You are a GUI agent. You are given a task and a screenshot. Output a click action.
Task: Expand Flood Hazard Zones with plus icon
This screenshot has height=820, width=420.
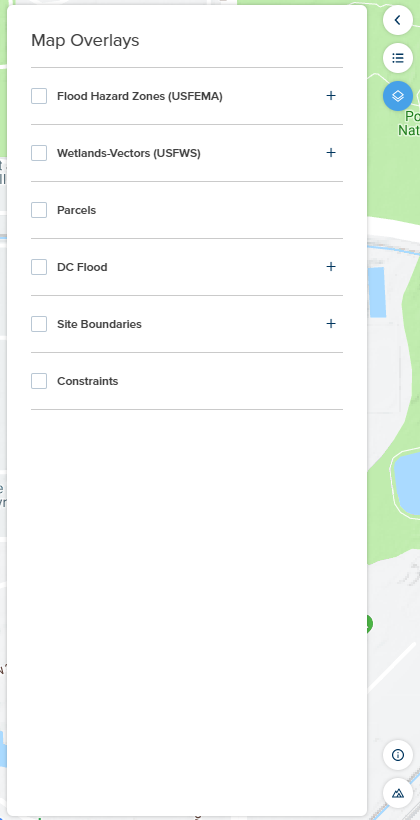[331, 96]
